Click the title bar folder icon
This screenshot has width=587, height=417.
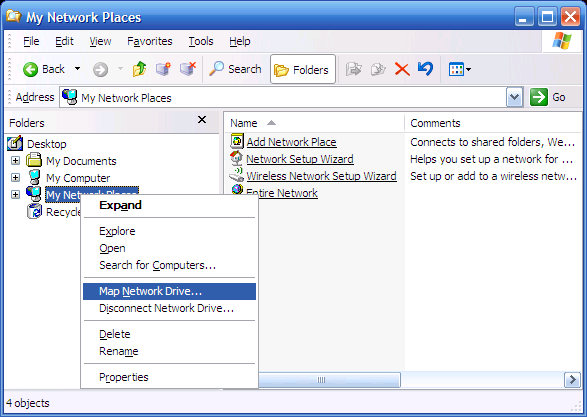(13, 16)
